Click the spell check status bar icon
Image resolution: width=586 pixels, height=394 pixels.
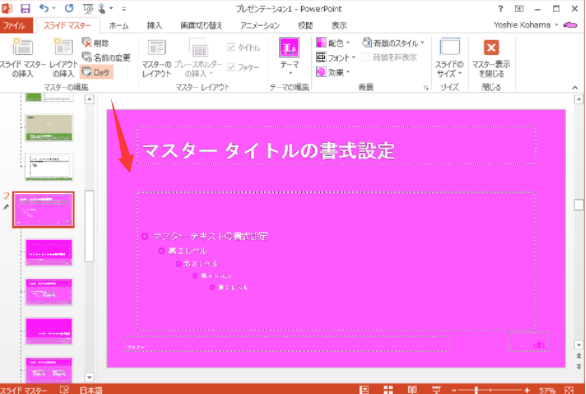(64, 390)
